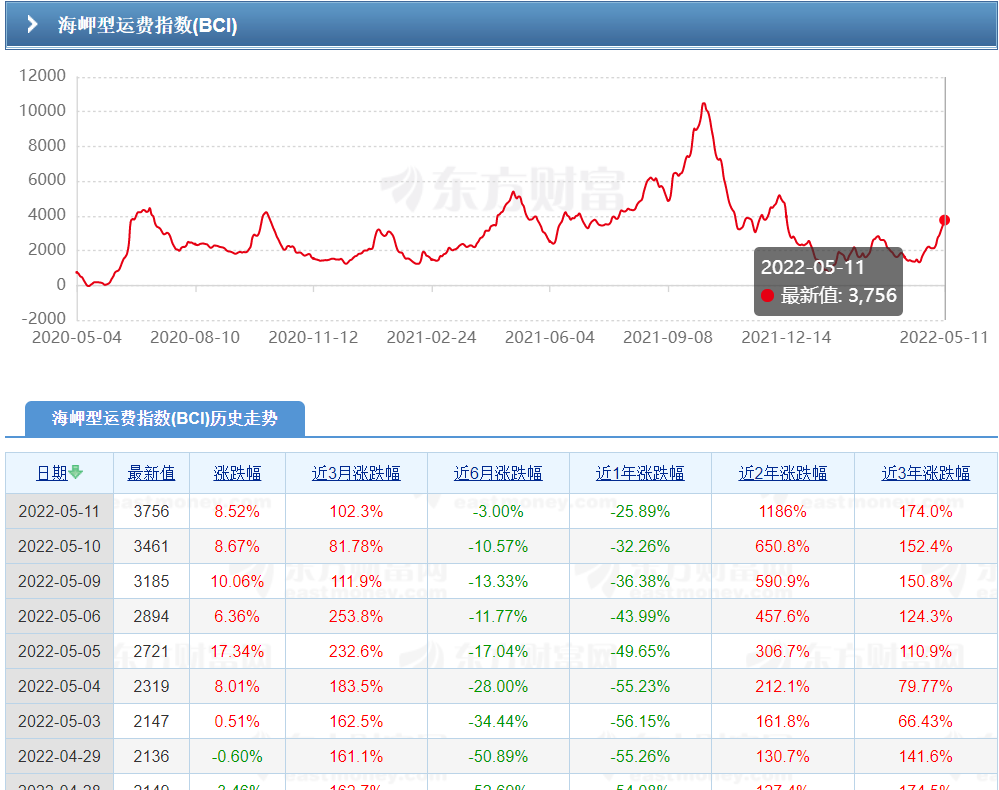Click the 近2年涨跌幅 column header
The image size is (999, 790).
[782, 471]
